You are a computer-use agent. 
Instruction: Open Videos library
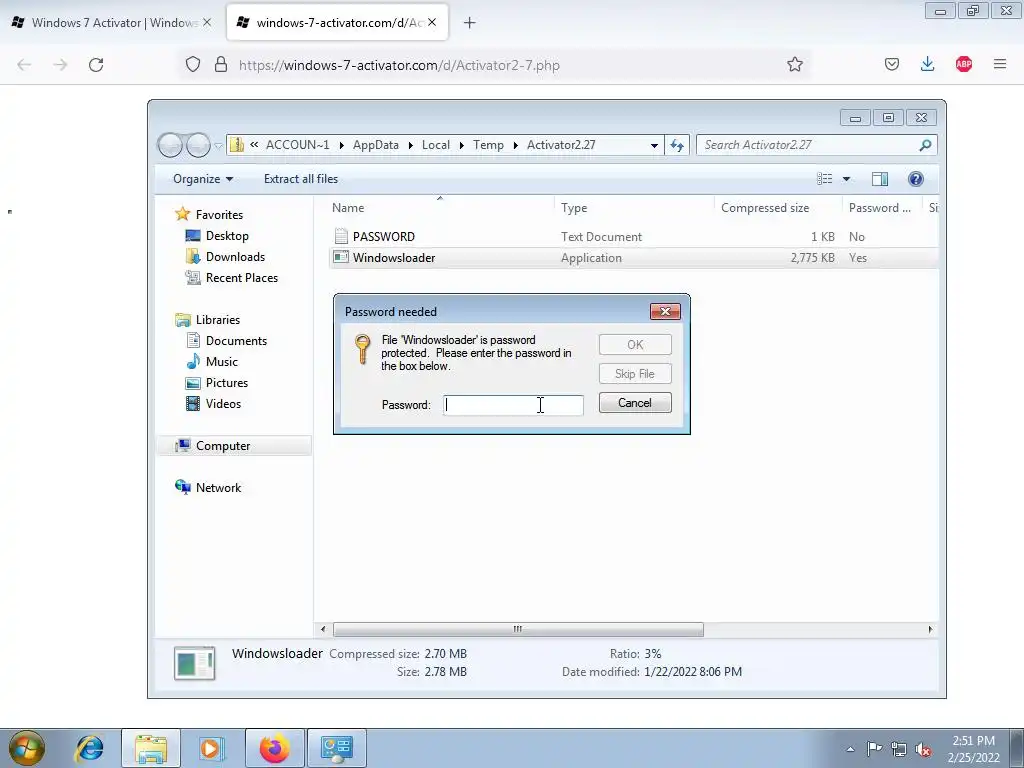click(223, 404)
